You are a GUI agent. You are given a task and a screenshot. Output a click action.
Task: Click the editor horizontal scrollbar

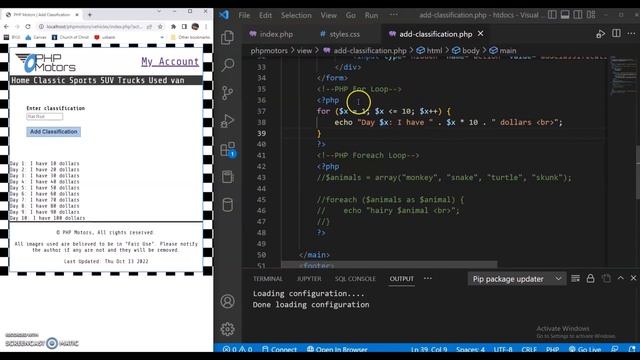[389, 264]
